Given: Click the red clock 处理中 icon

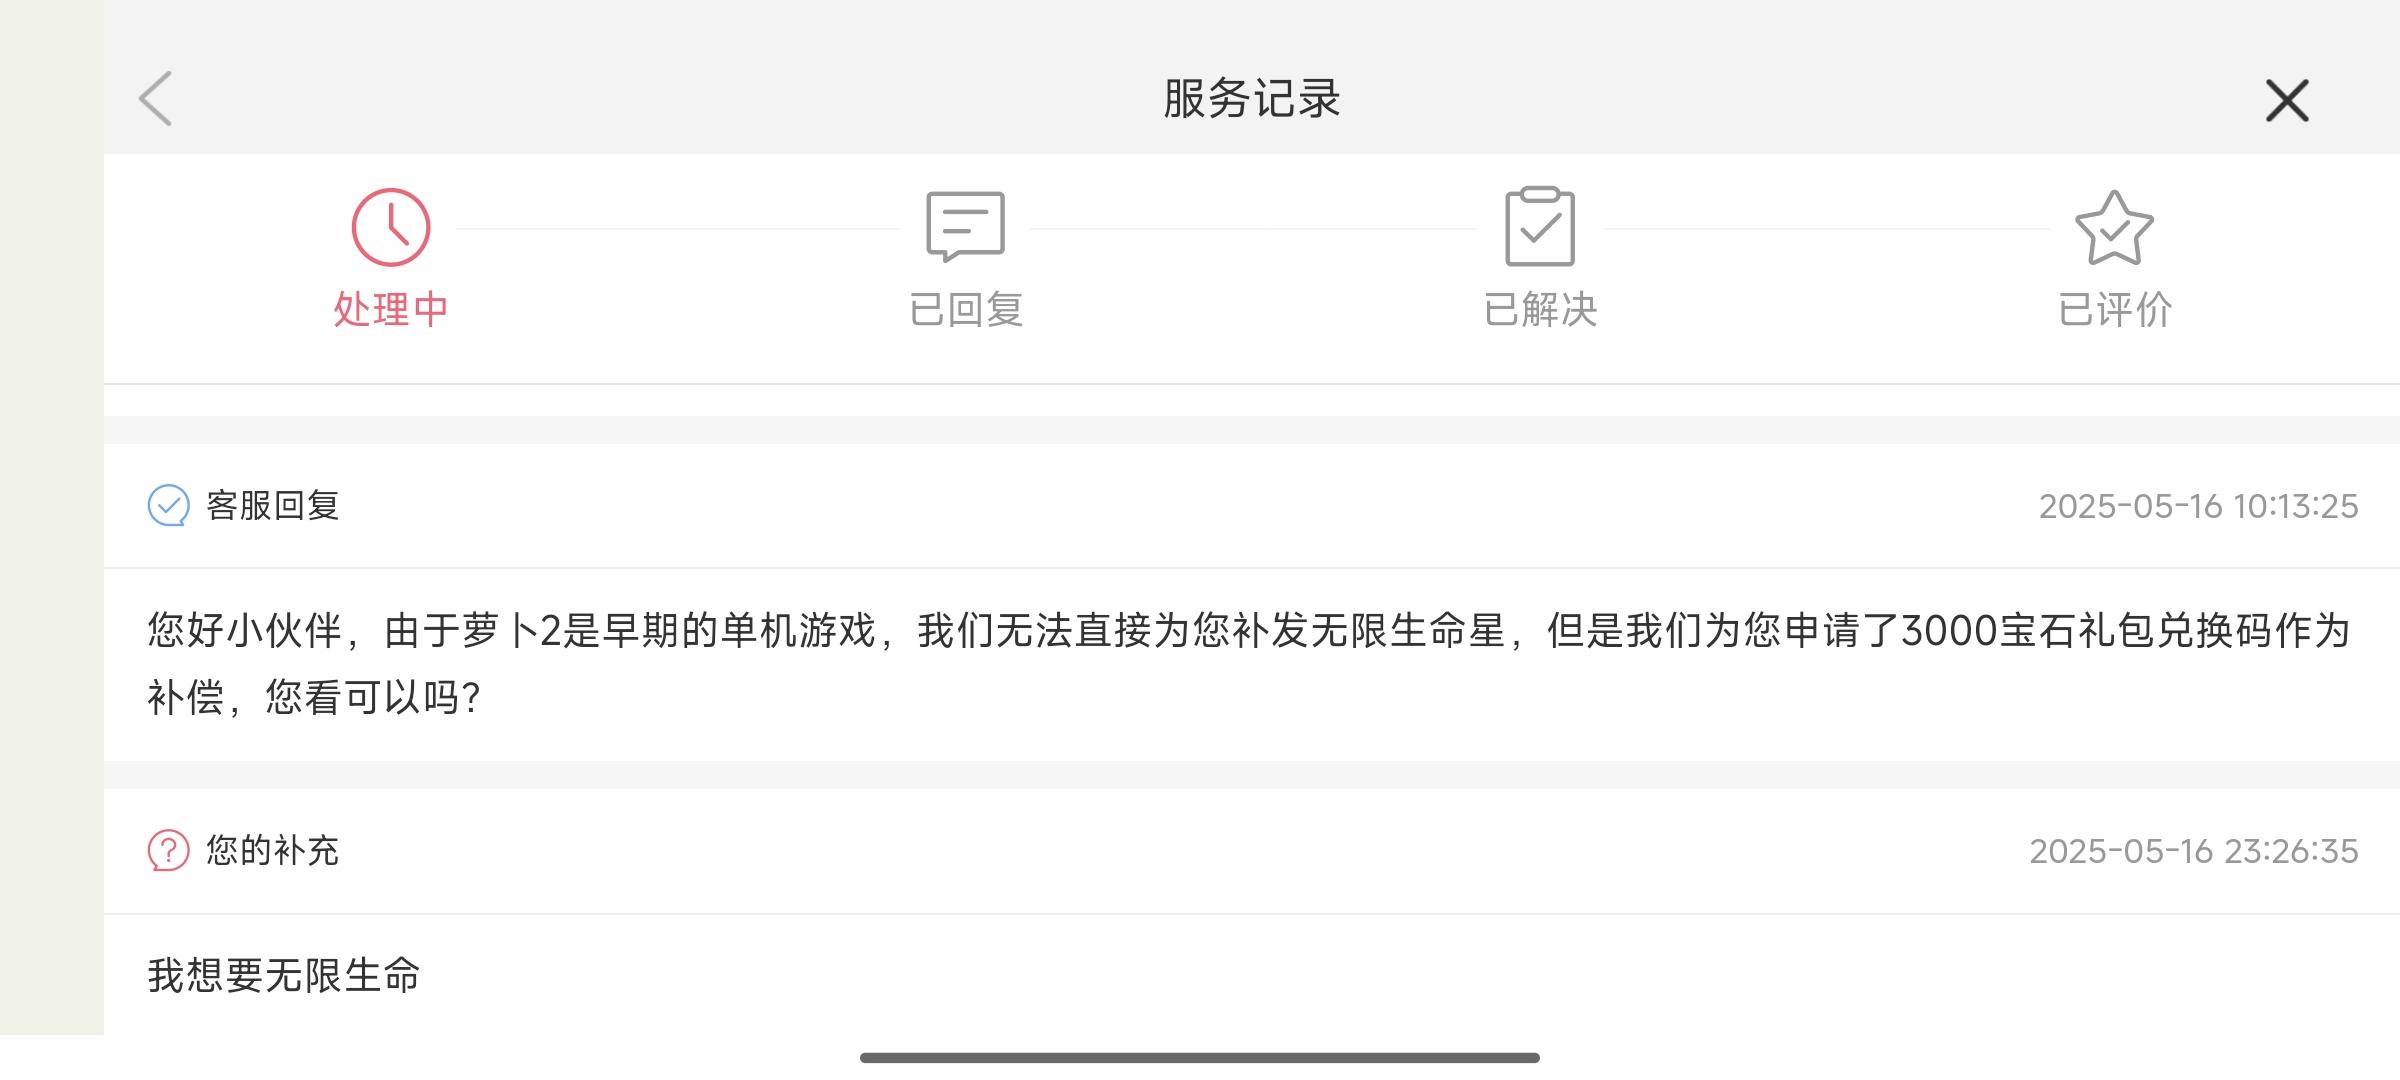Looking at the screenshot, I should (391, 227).
